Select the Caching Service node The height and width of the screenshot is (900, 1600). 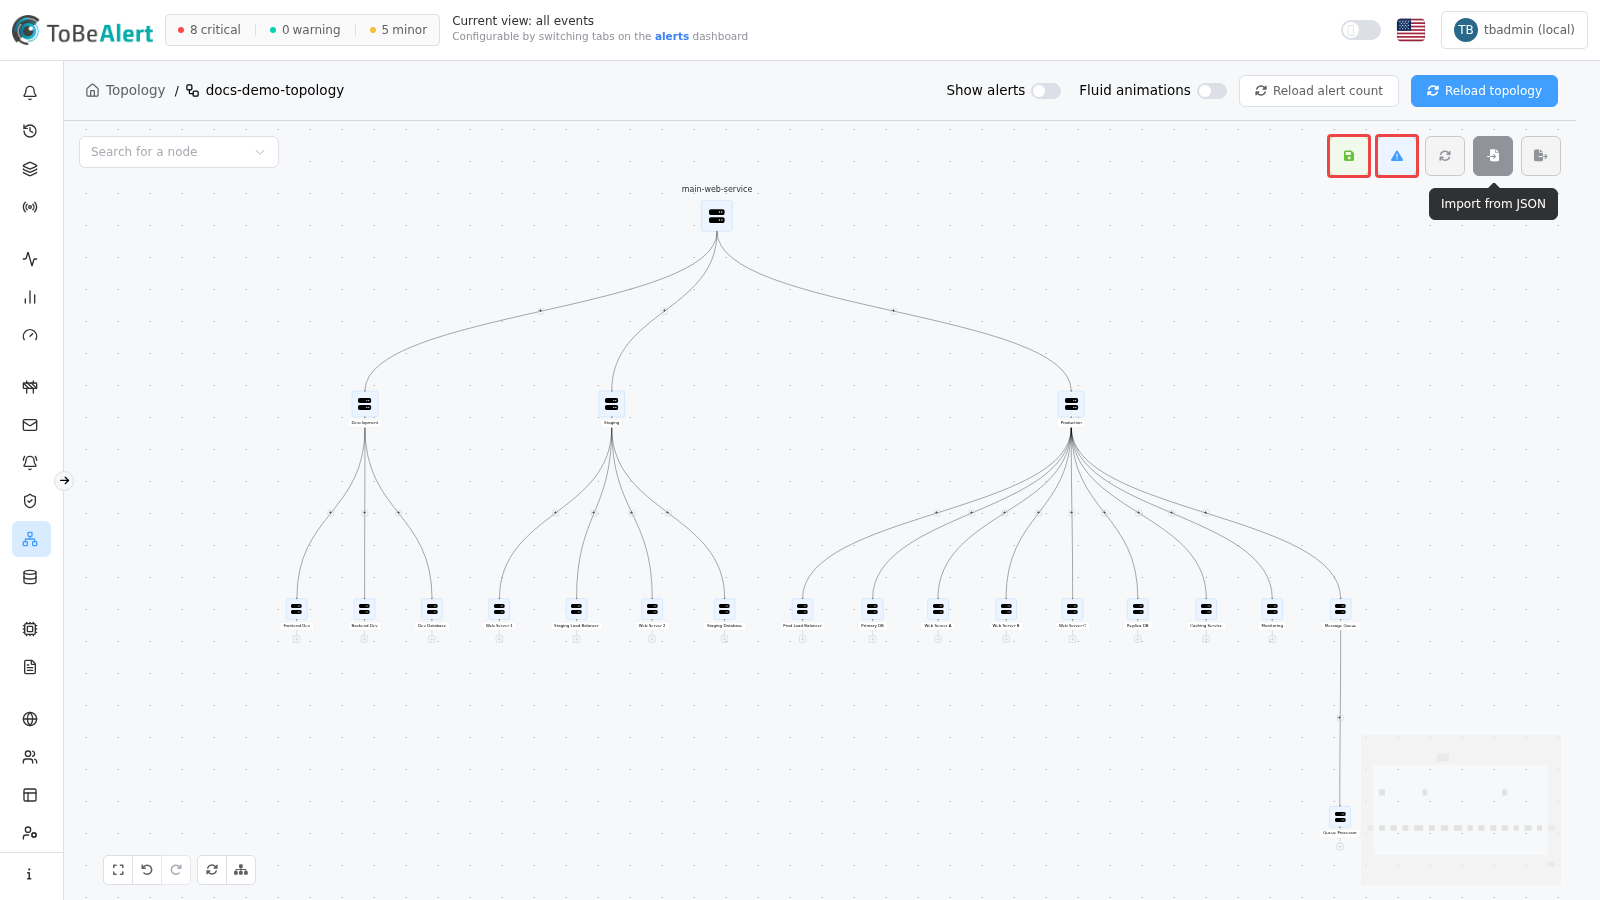(1206, 609)
